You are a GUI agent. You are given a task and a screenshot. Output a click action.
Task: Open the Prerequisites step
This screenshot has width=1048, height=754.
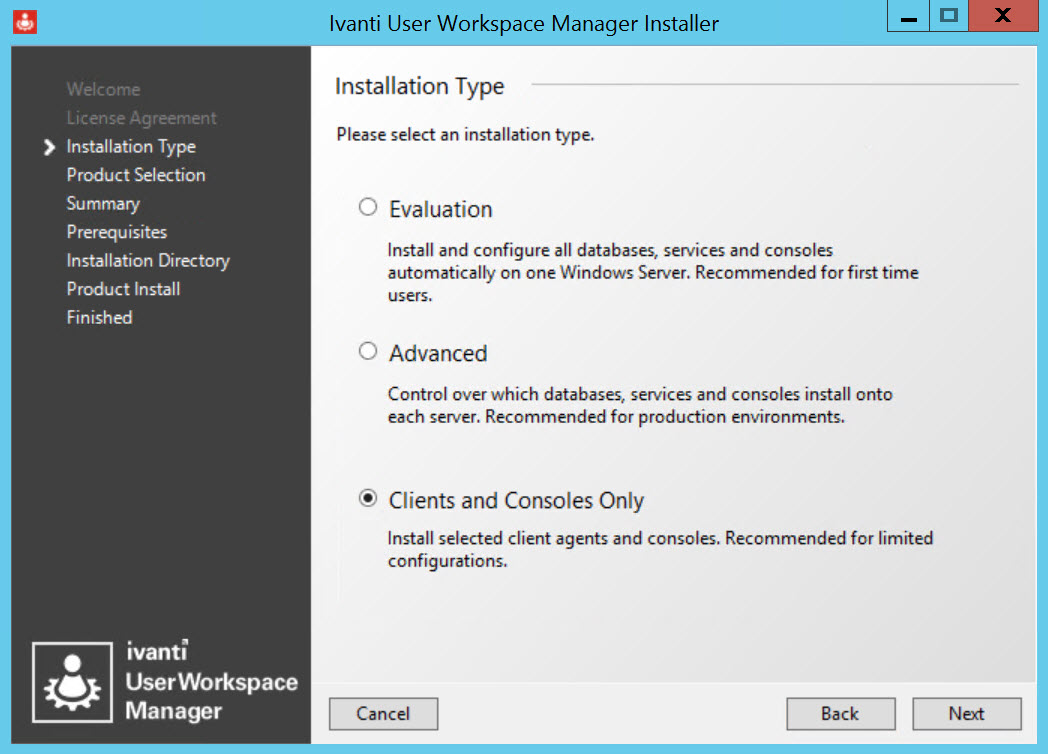click(x=115, y=231)
